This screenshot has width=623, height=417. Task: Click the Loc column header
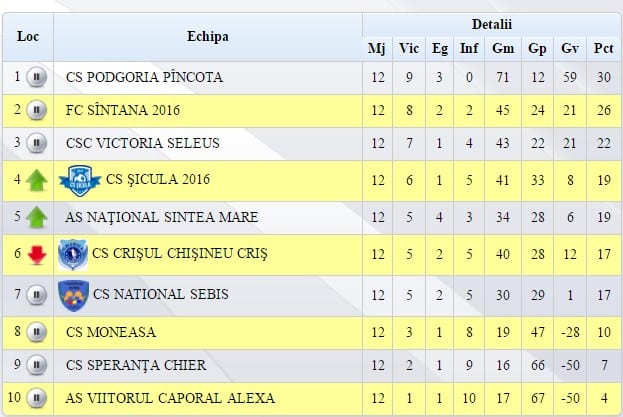[x=28, y=37]
